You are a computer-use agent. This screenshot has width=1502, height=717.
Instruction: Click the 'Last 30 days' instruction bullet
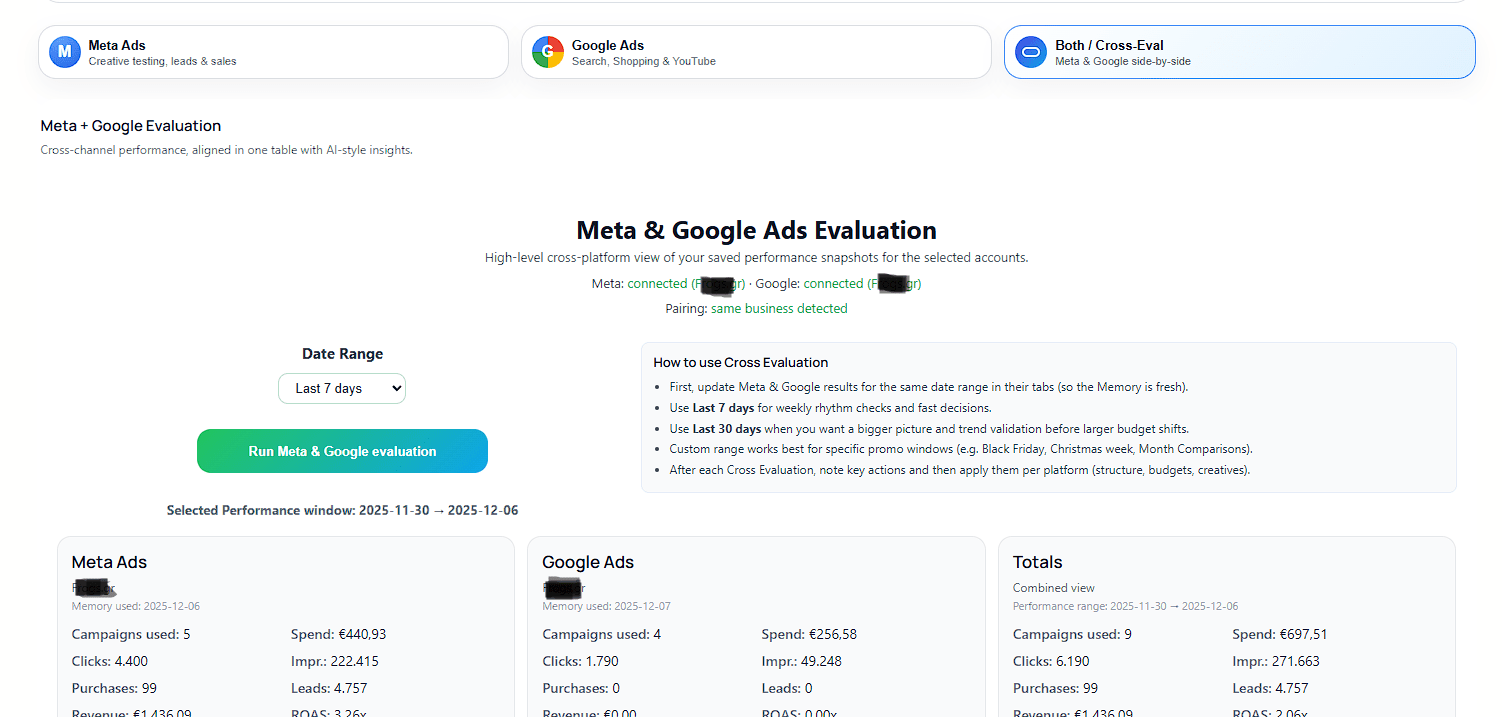tap(929, 429)
